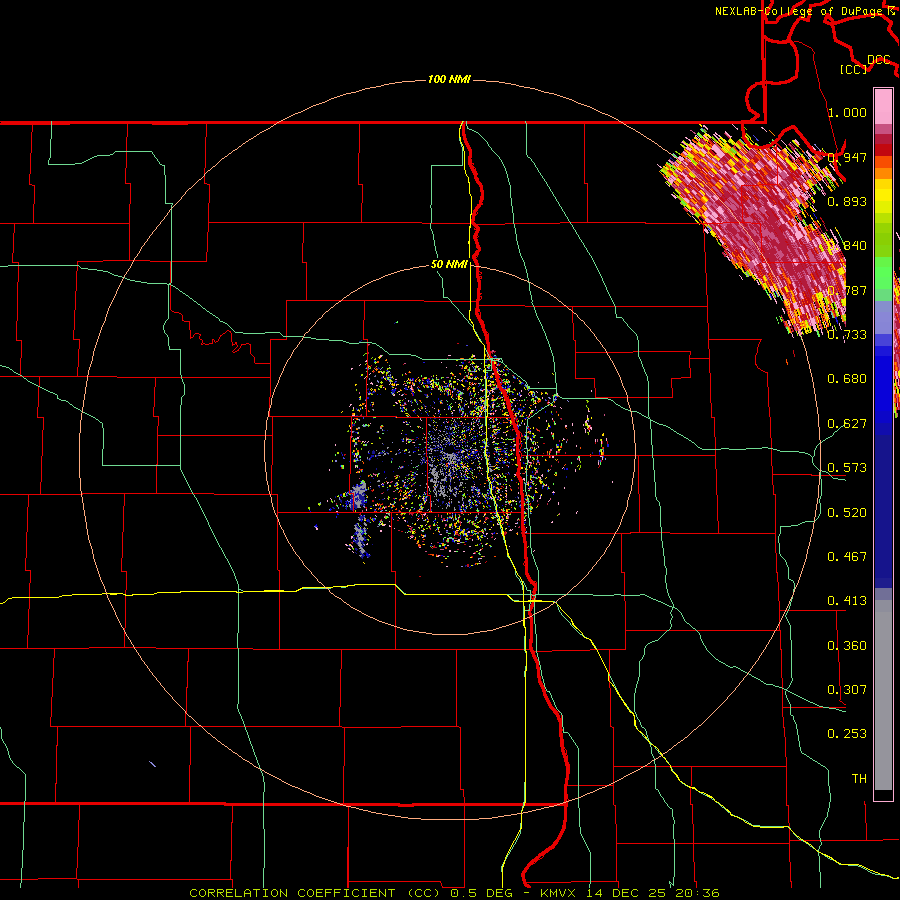The height and width of the screenshot is (900, 900).
Task: Click the TH label on the legend
Action: point(859,779)
